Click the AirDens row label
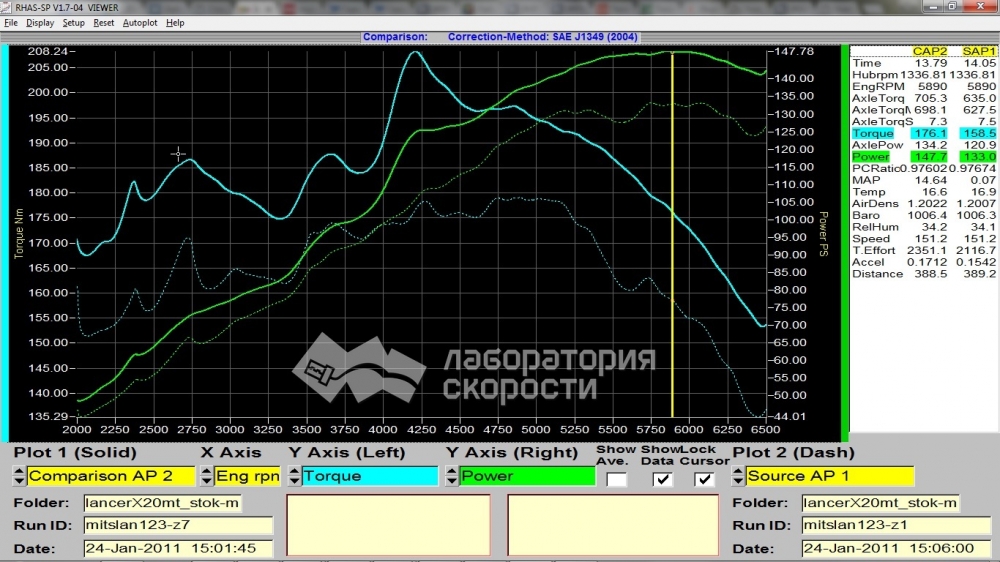Screen dimensions: 1000x562 [x=875, y=203]
